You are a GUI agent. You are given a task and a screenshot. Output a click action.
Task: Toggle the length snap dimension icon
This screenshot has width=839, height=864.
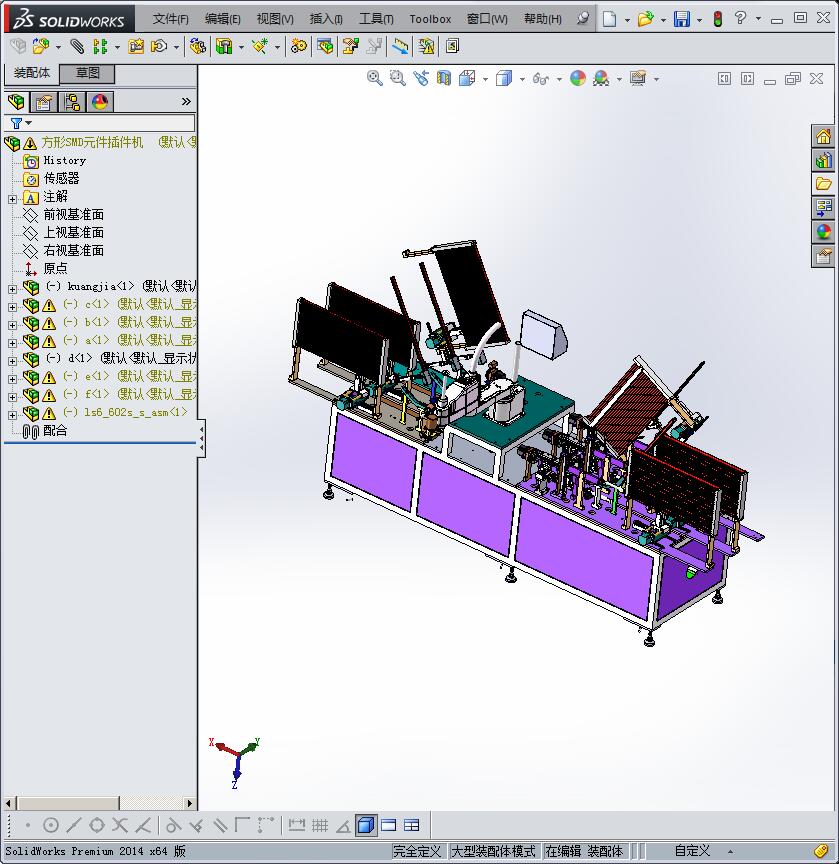[x=296, y=825]
